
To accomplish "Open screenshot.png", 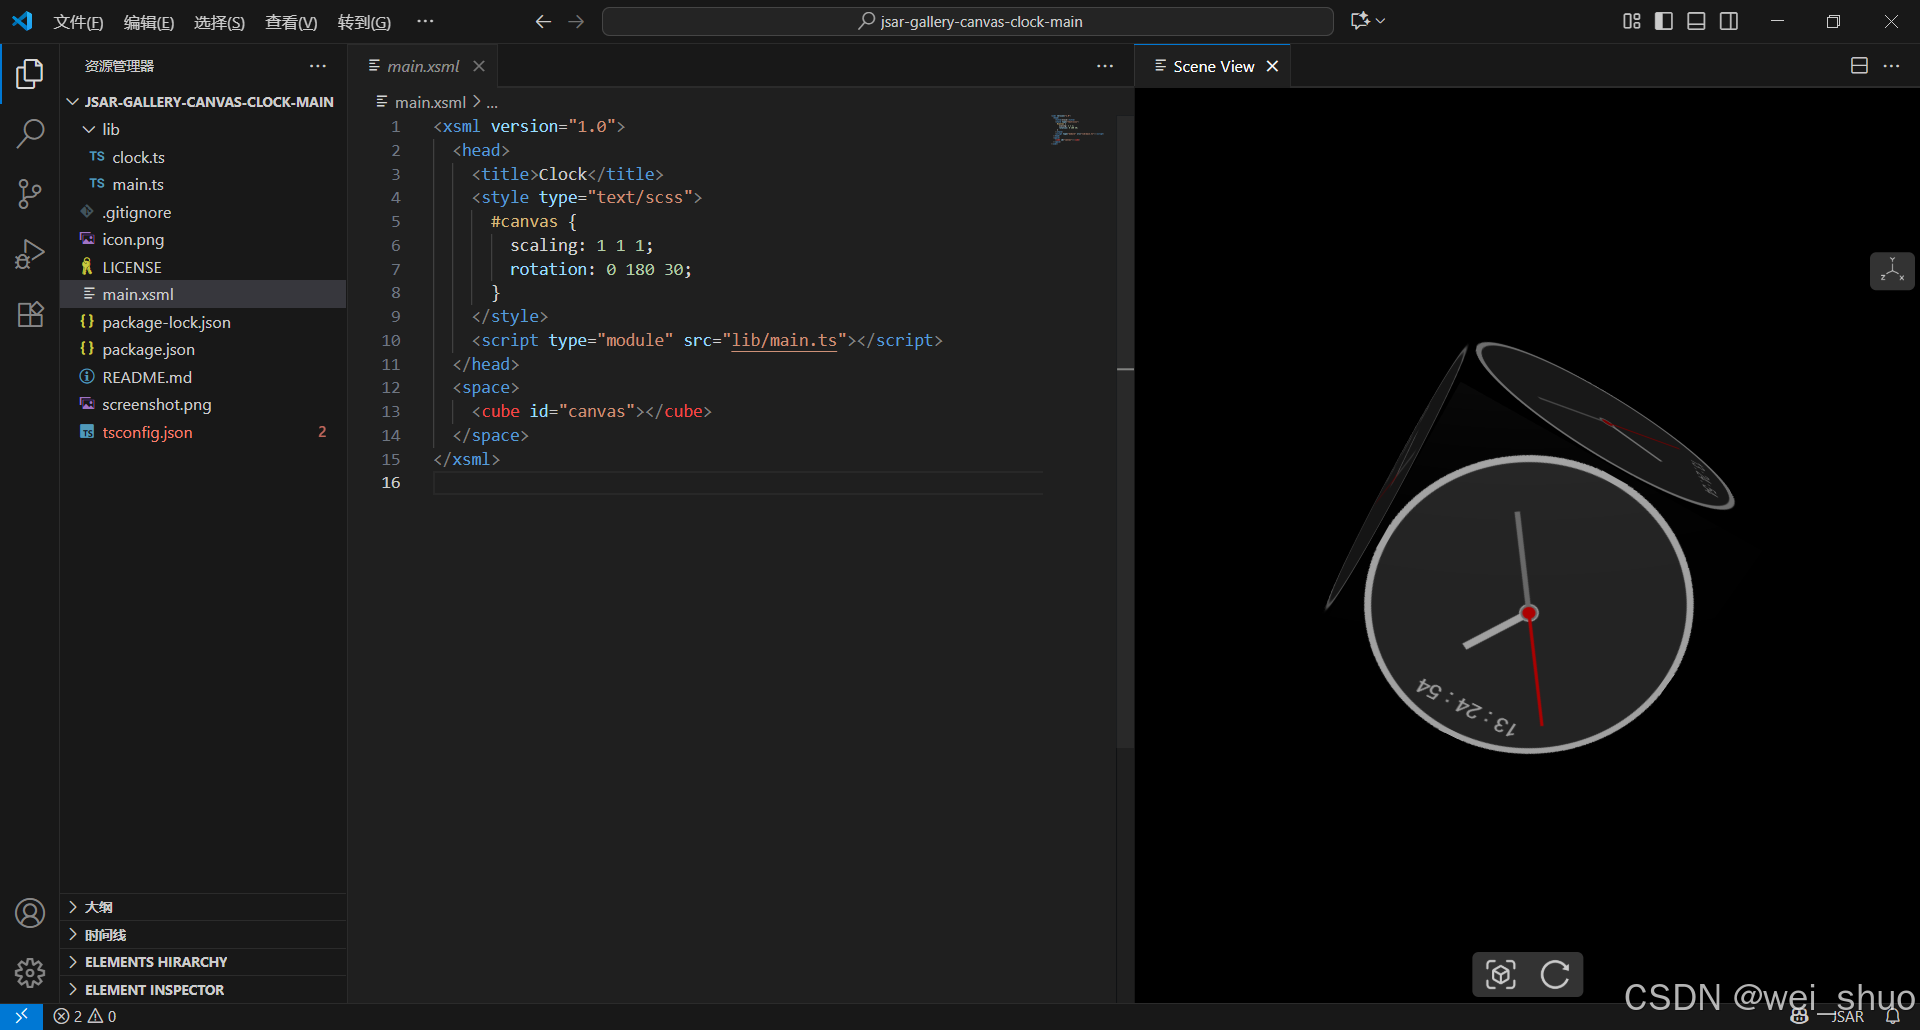I will 203,405.
